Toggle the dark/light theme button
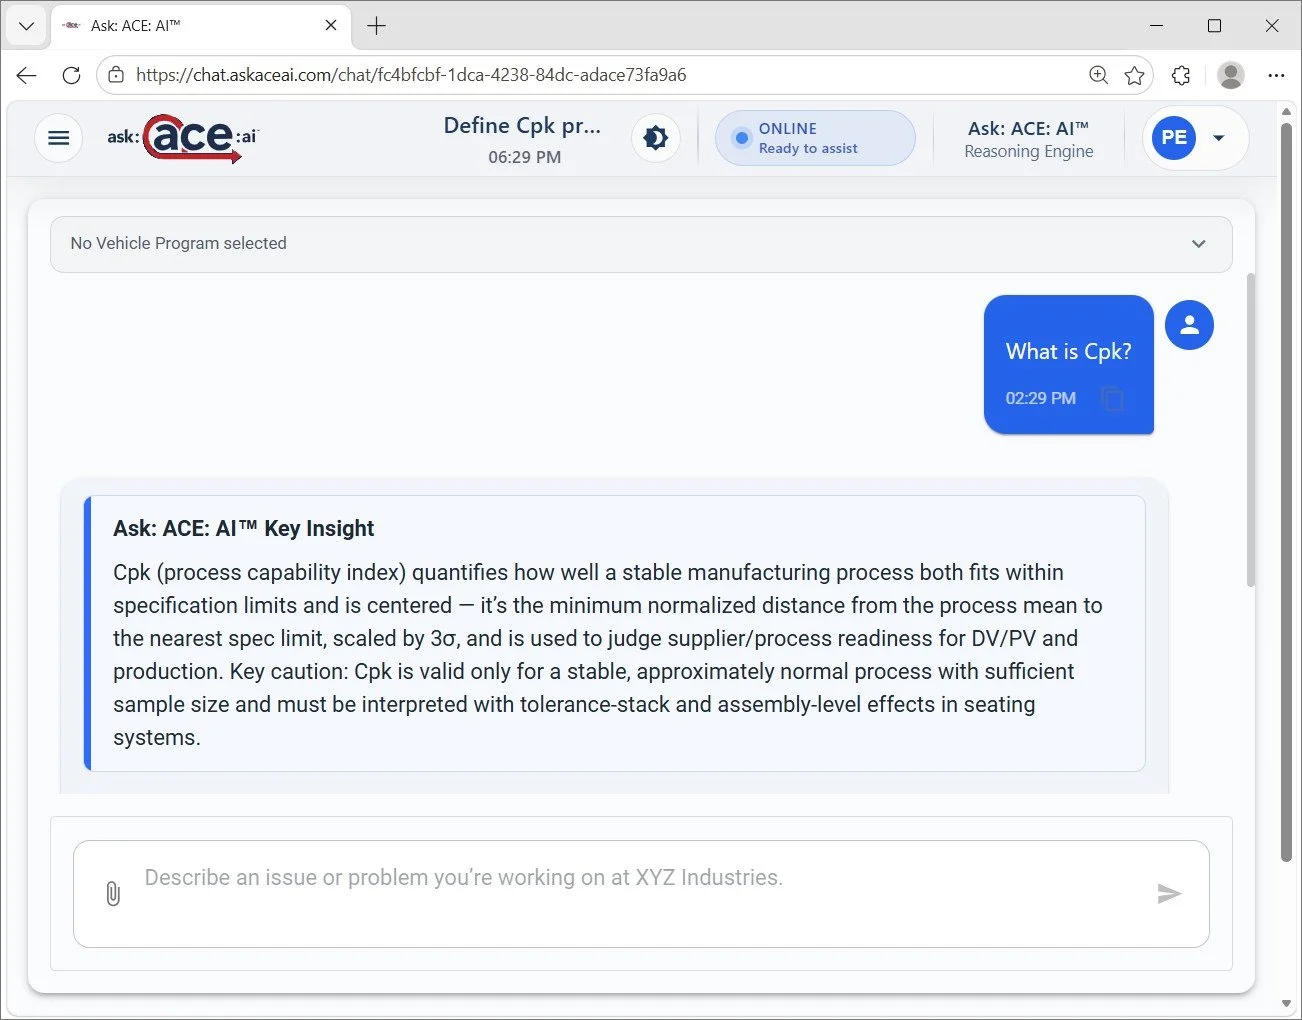 656,138
